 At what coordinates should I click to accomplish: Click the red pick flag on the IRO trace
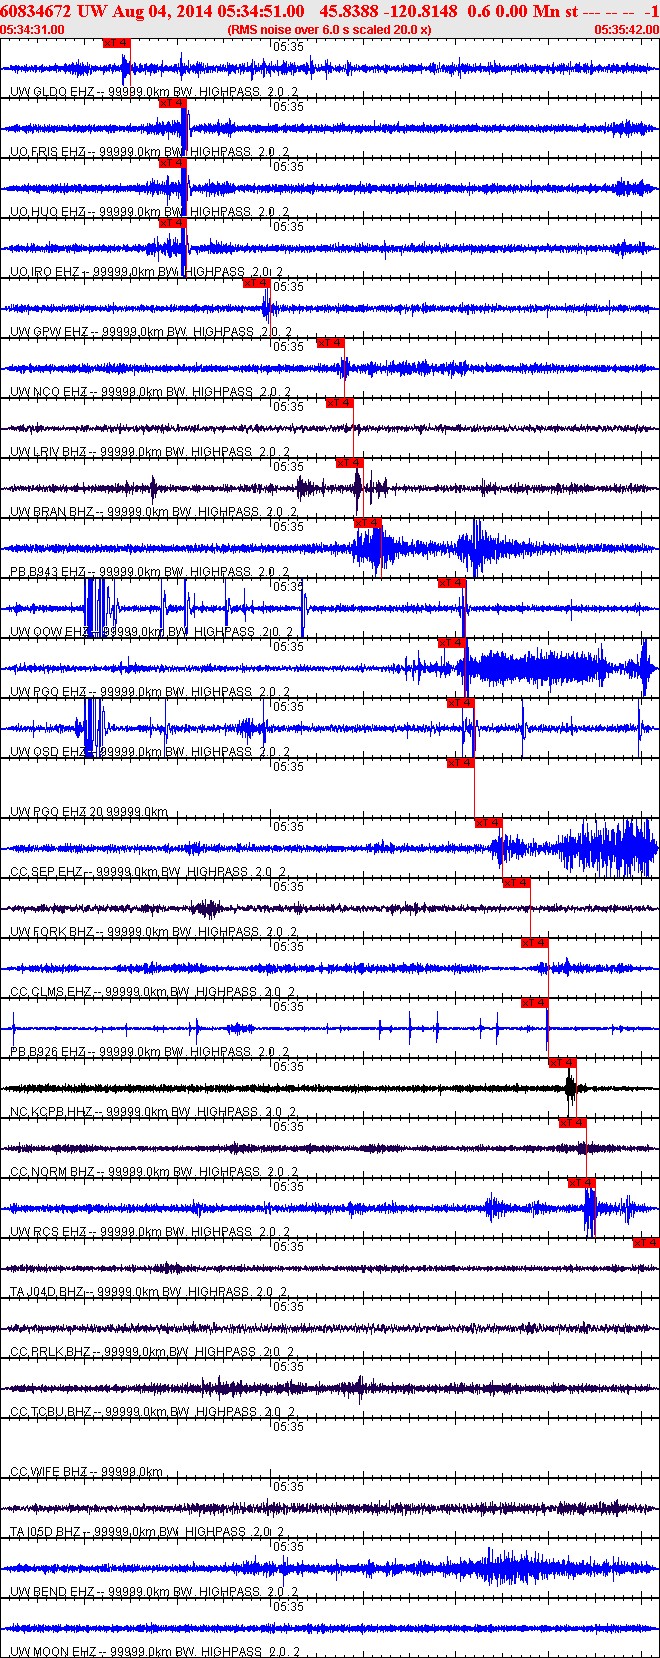[x=173, y=222]
